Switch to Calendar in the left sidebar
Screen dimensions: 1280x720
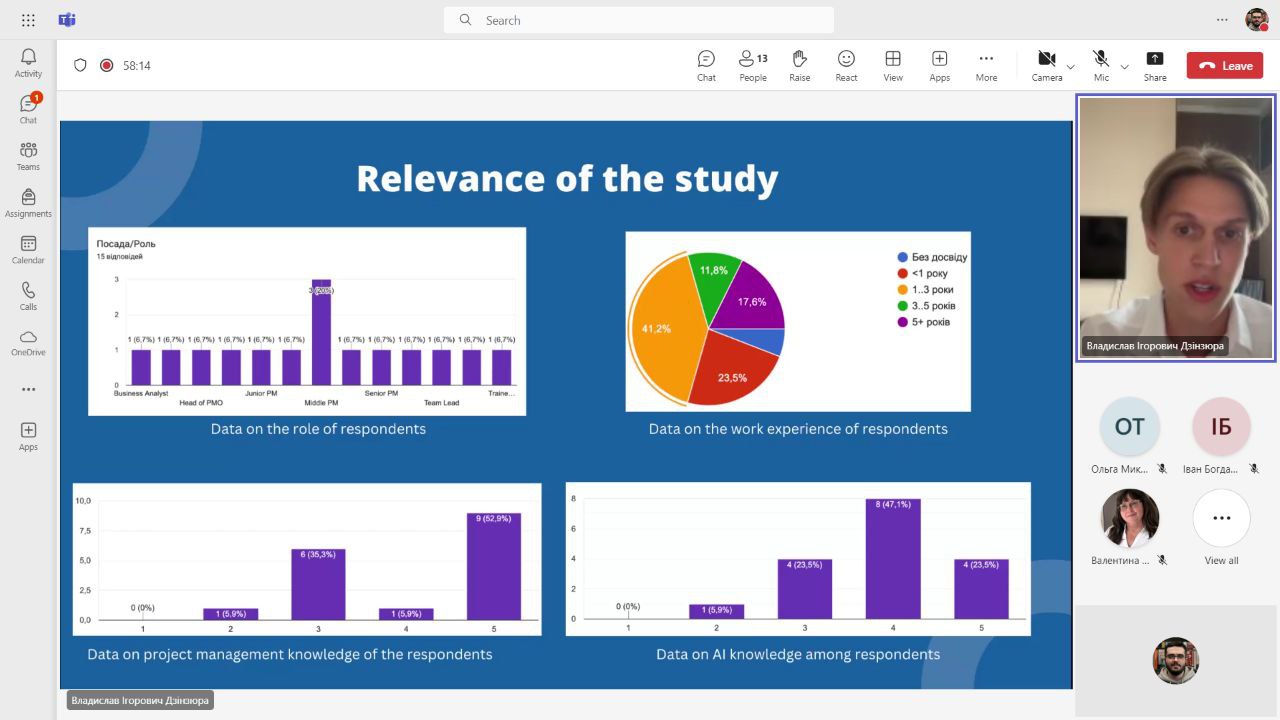(x=28, y=250)
